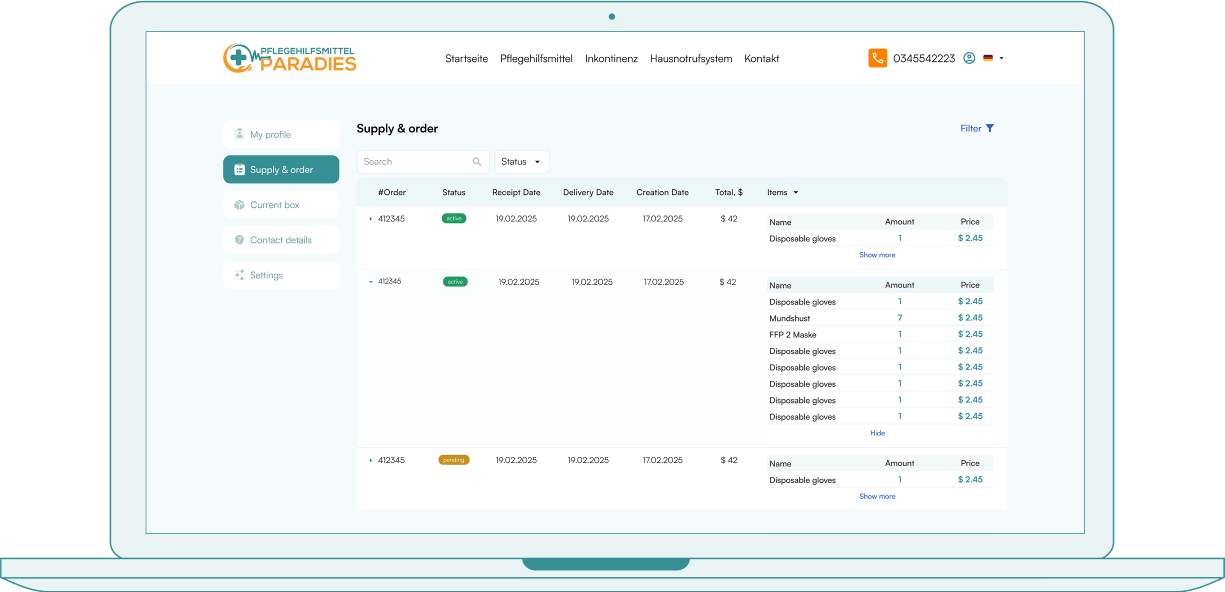Click Hide under expanded item list
This screenshot has width=1225, height=592.
(877, 433)
